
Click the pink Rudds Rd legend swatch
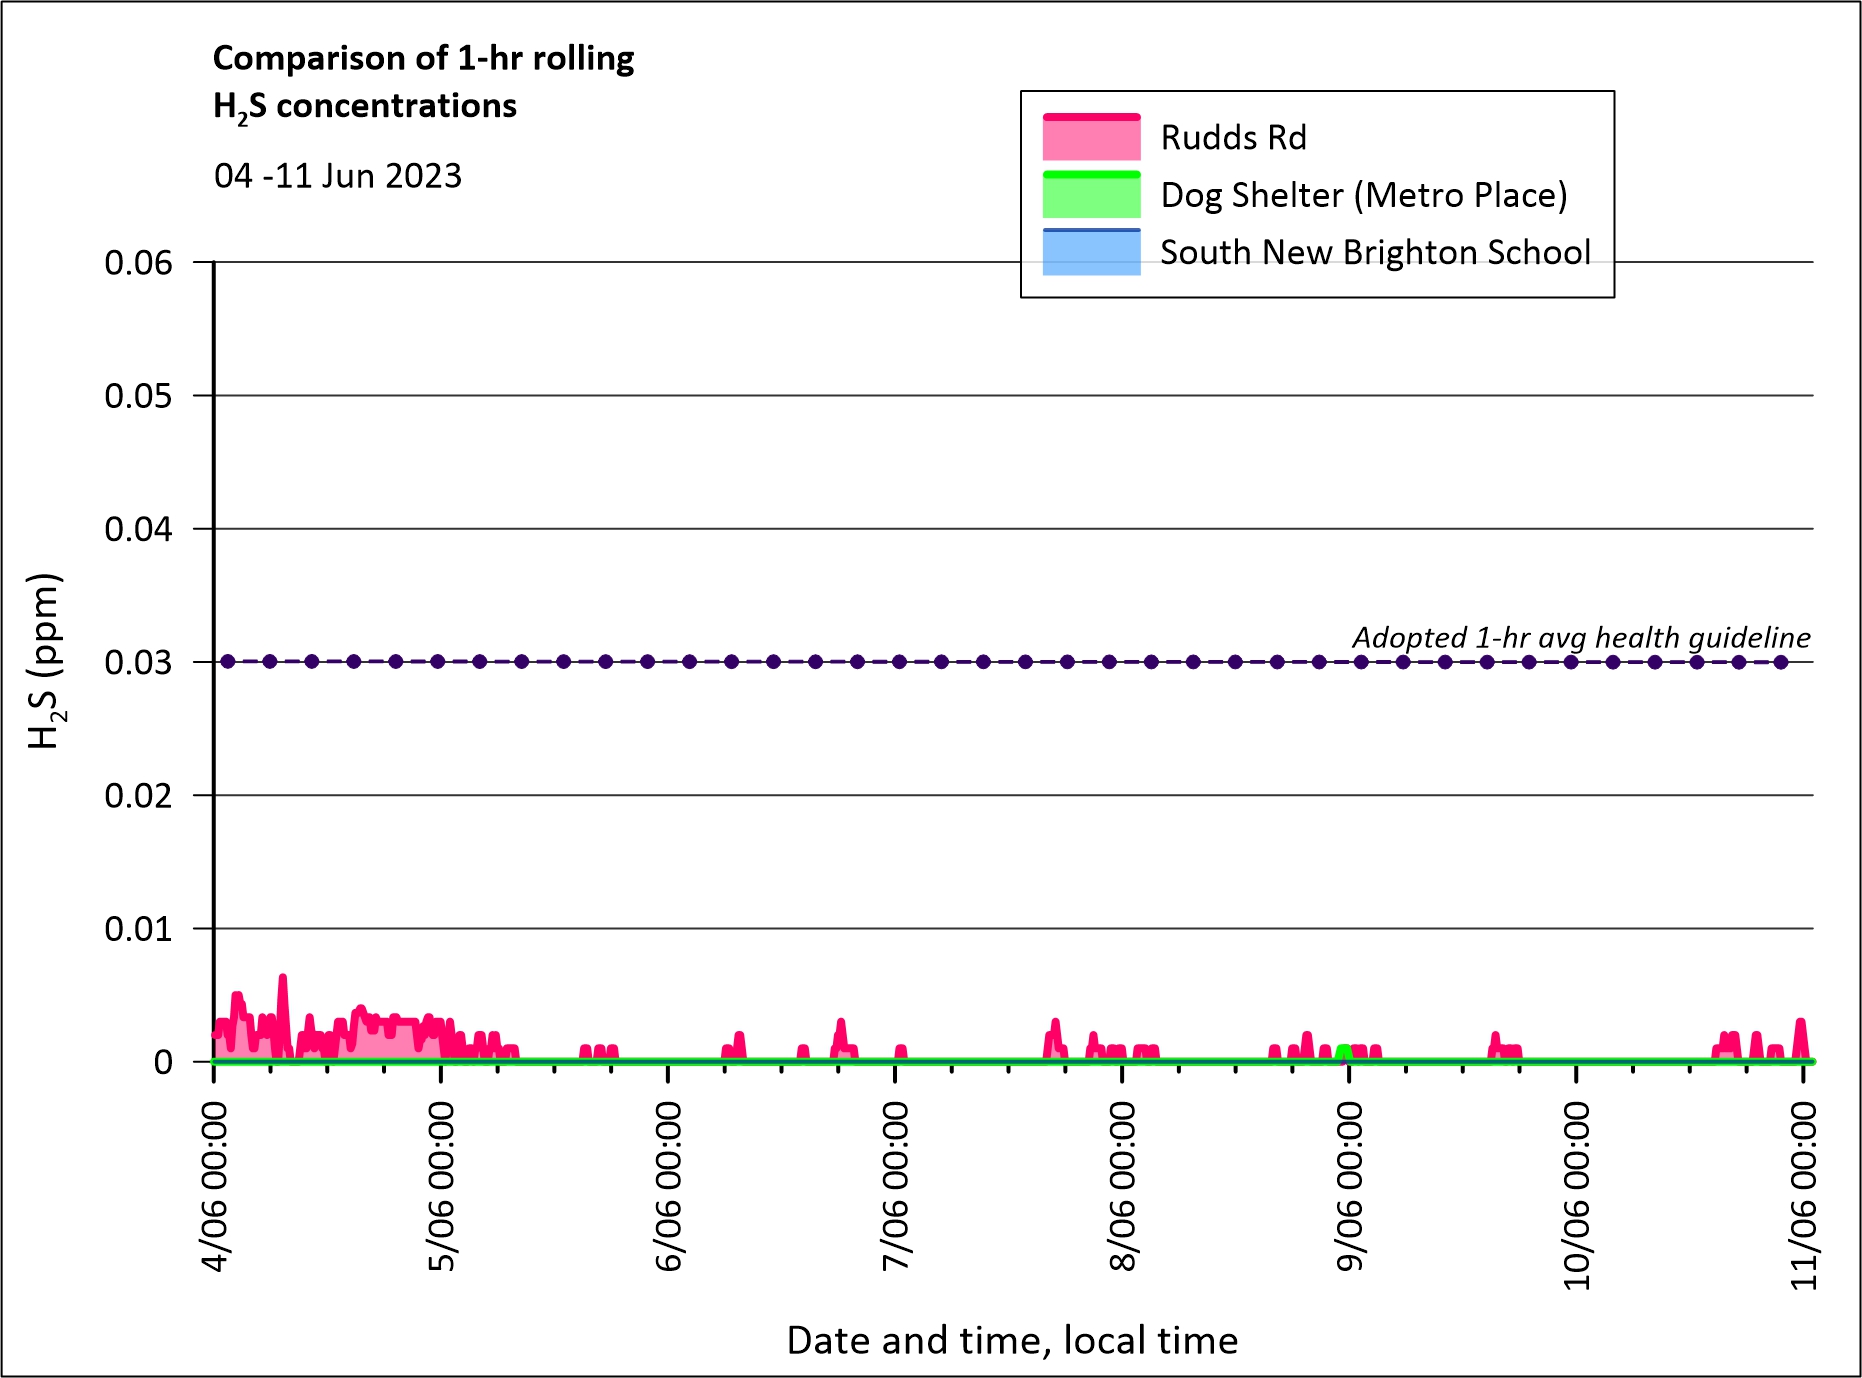click(1091, 138)
